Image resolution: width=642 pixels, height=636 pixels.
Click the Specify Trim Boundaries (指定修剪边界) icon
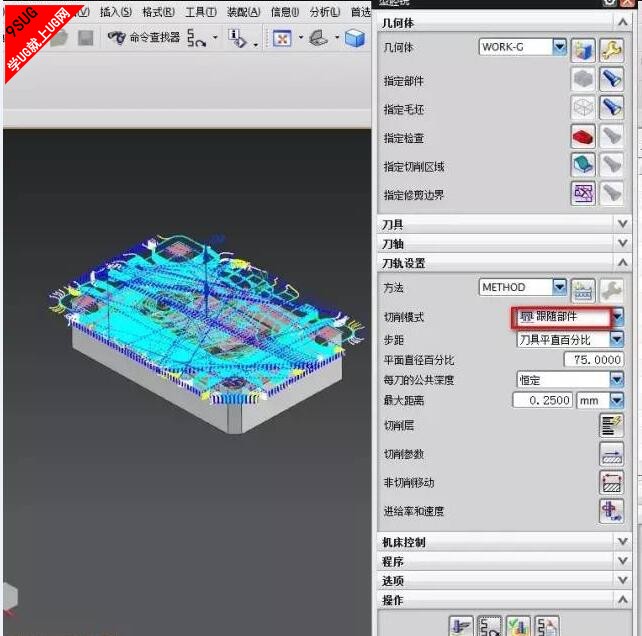coord(583,193)
